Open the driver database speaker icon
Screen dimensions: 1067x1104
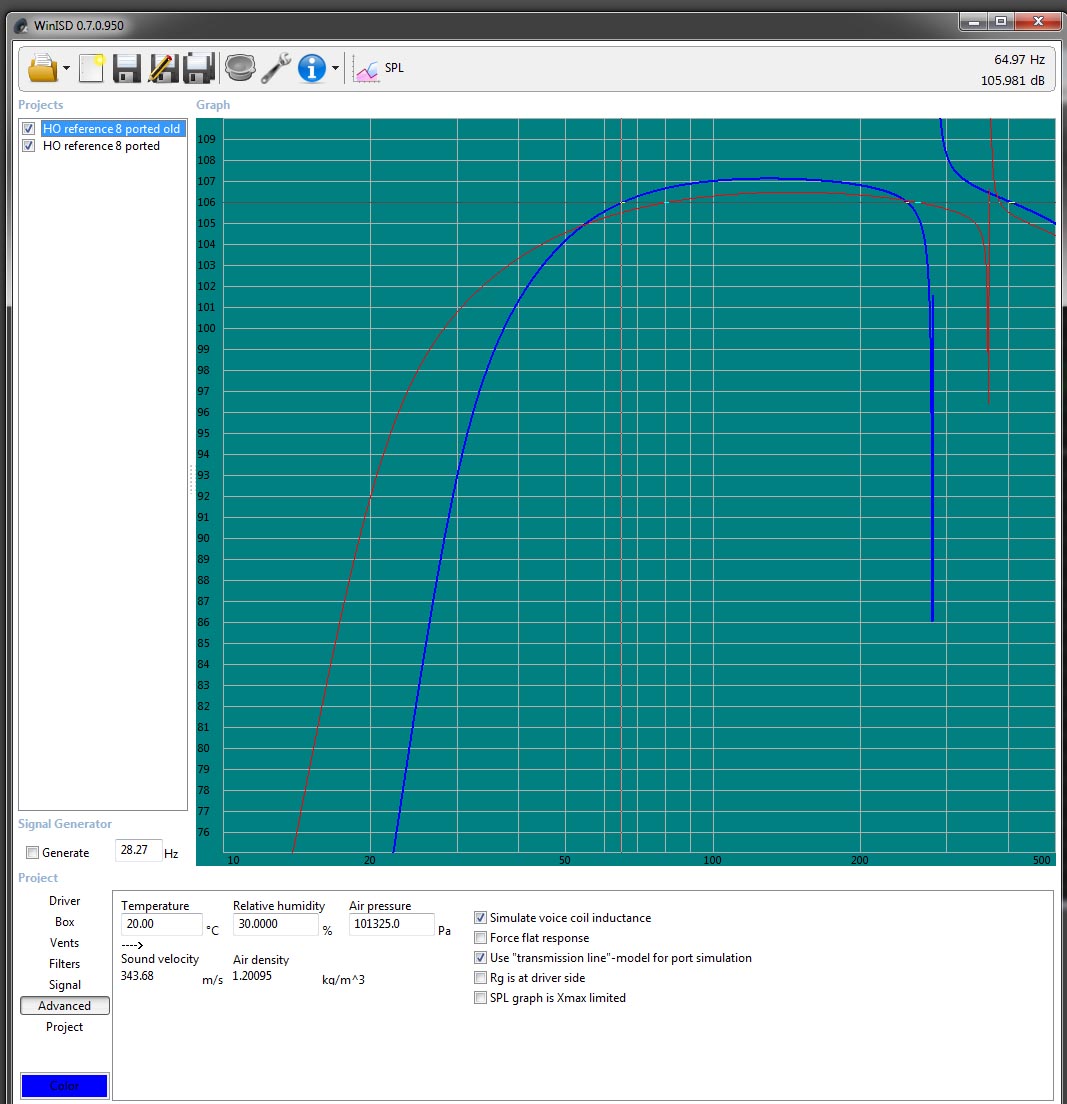click(x=240, y=68)
